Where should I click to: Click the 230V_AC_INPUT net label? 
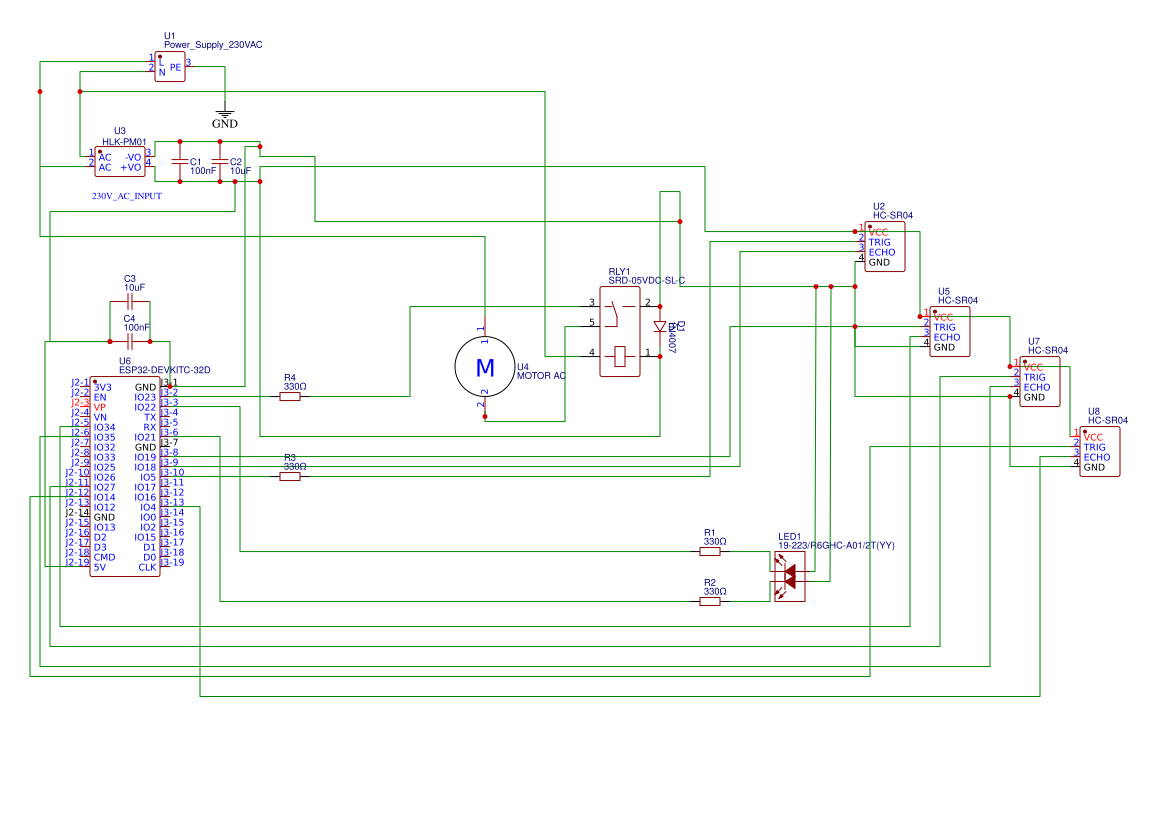pyautogui.click(x=127, y=196)
